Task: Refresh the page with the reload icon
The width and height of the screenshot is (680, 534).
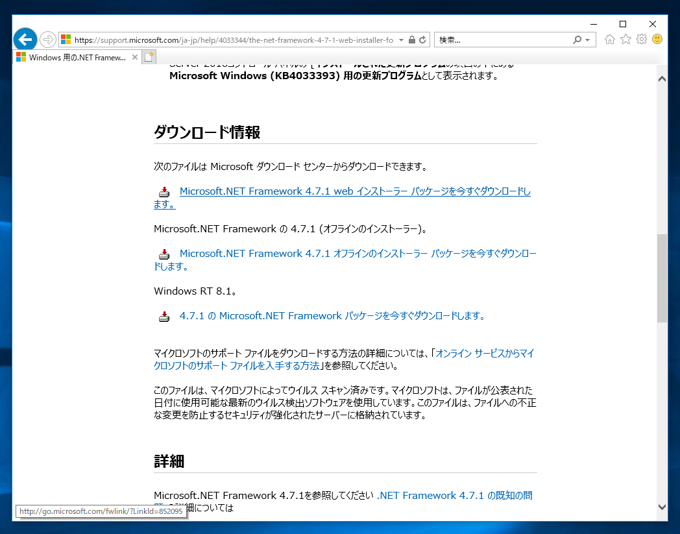Action: [x=422, y=40]
